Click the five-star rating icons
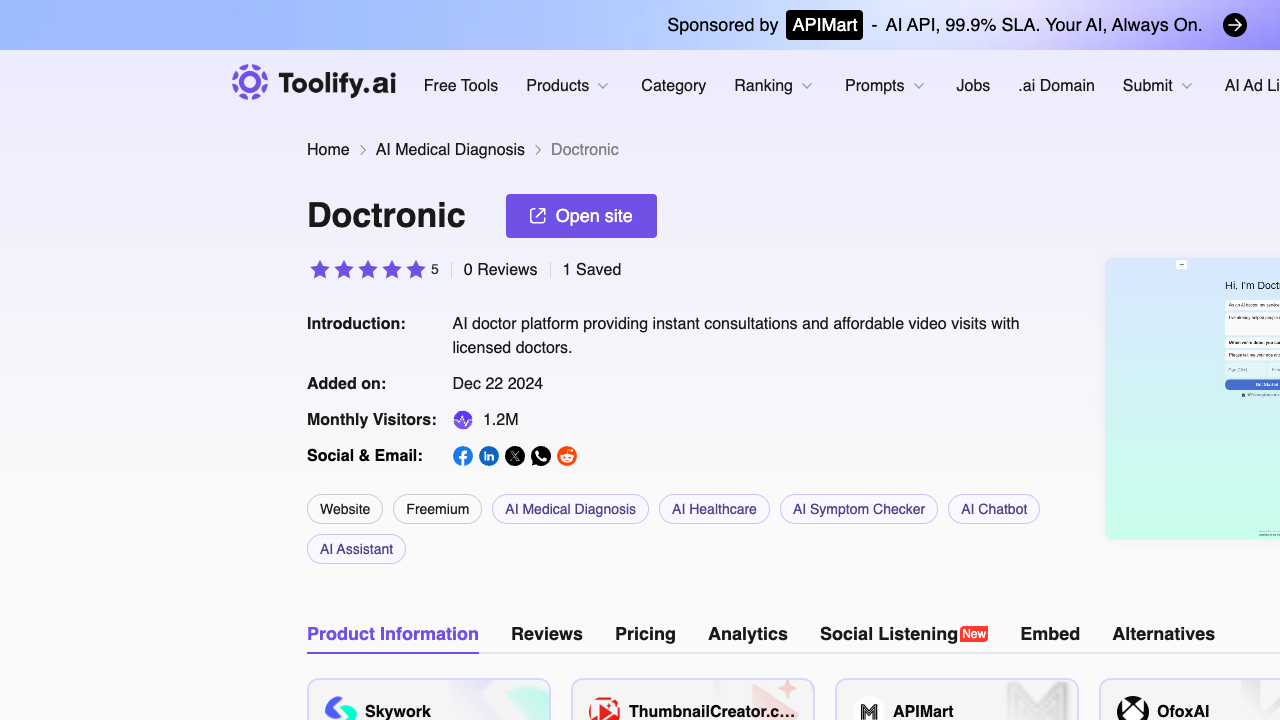The height and width of the screenshot is (720, 1280). click(x=368, y=269)
